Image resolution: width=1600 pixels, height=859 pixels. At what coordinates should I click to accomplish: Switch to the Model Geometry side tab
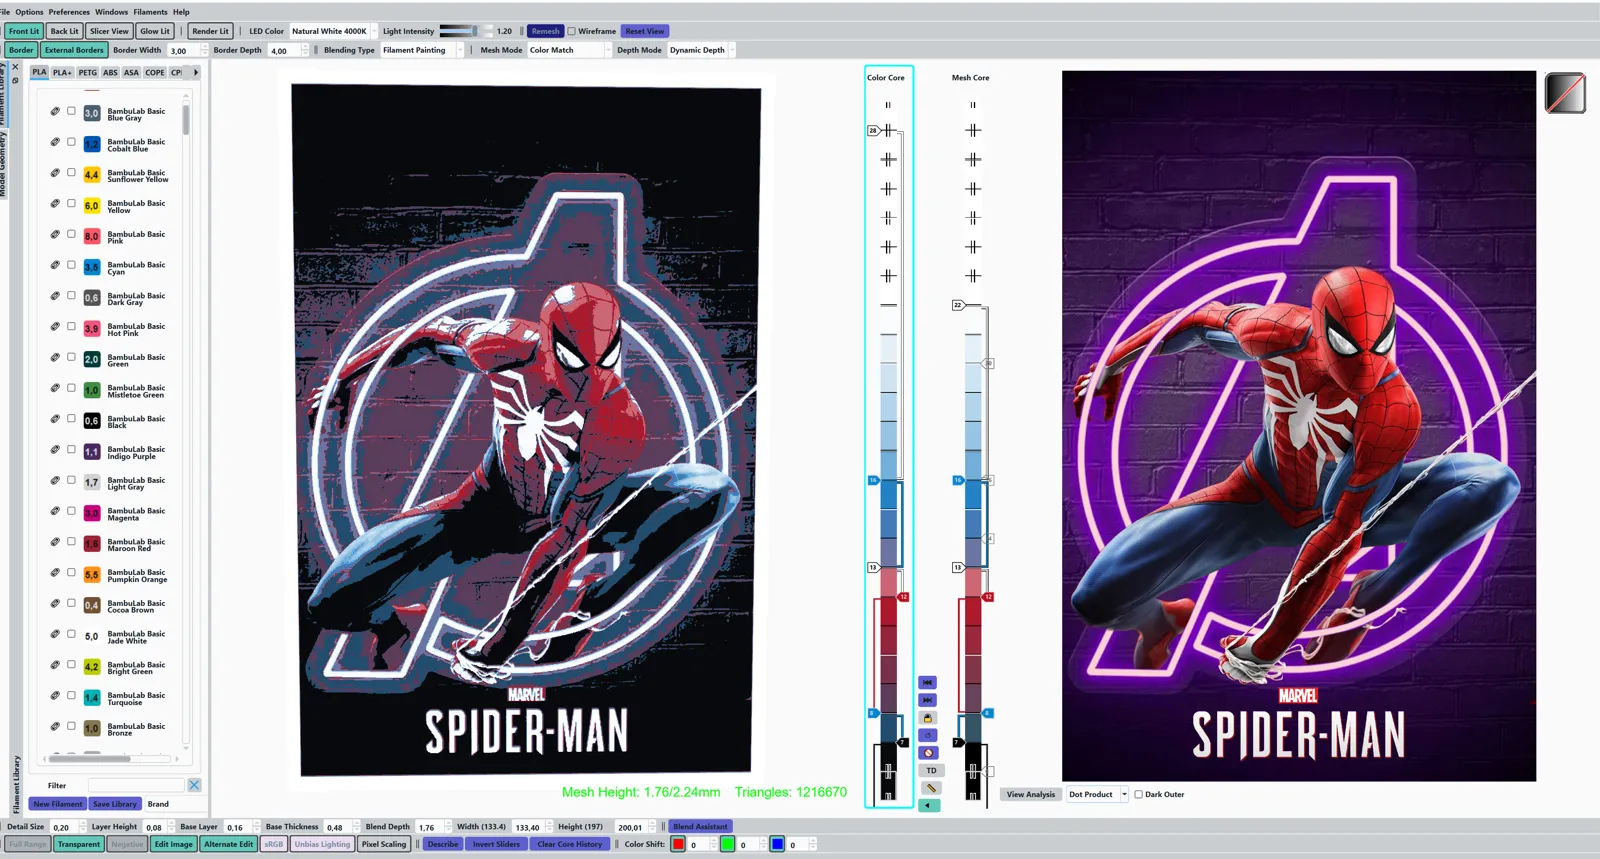(x=3, y=164)
